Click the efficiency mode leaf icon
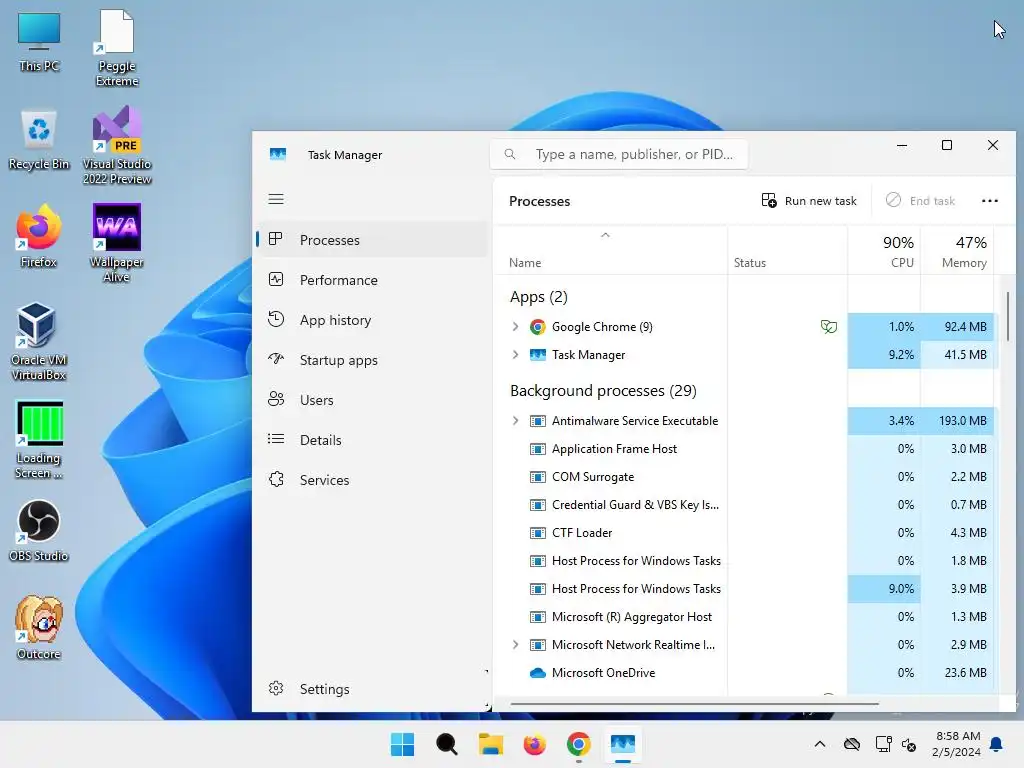Screen dimensions: 1024x768 point(829,327)
